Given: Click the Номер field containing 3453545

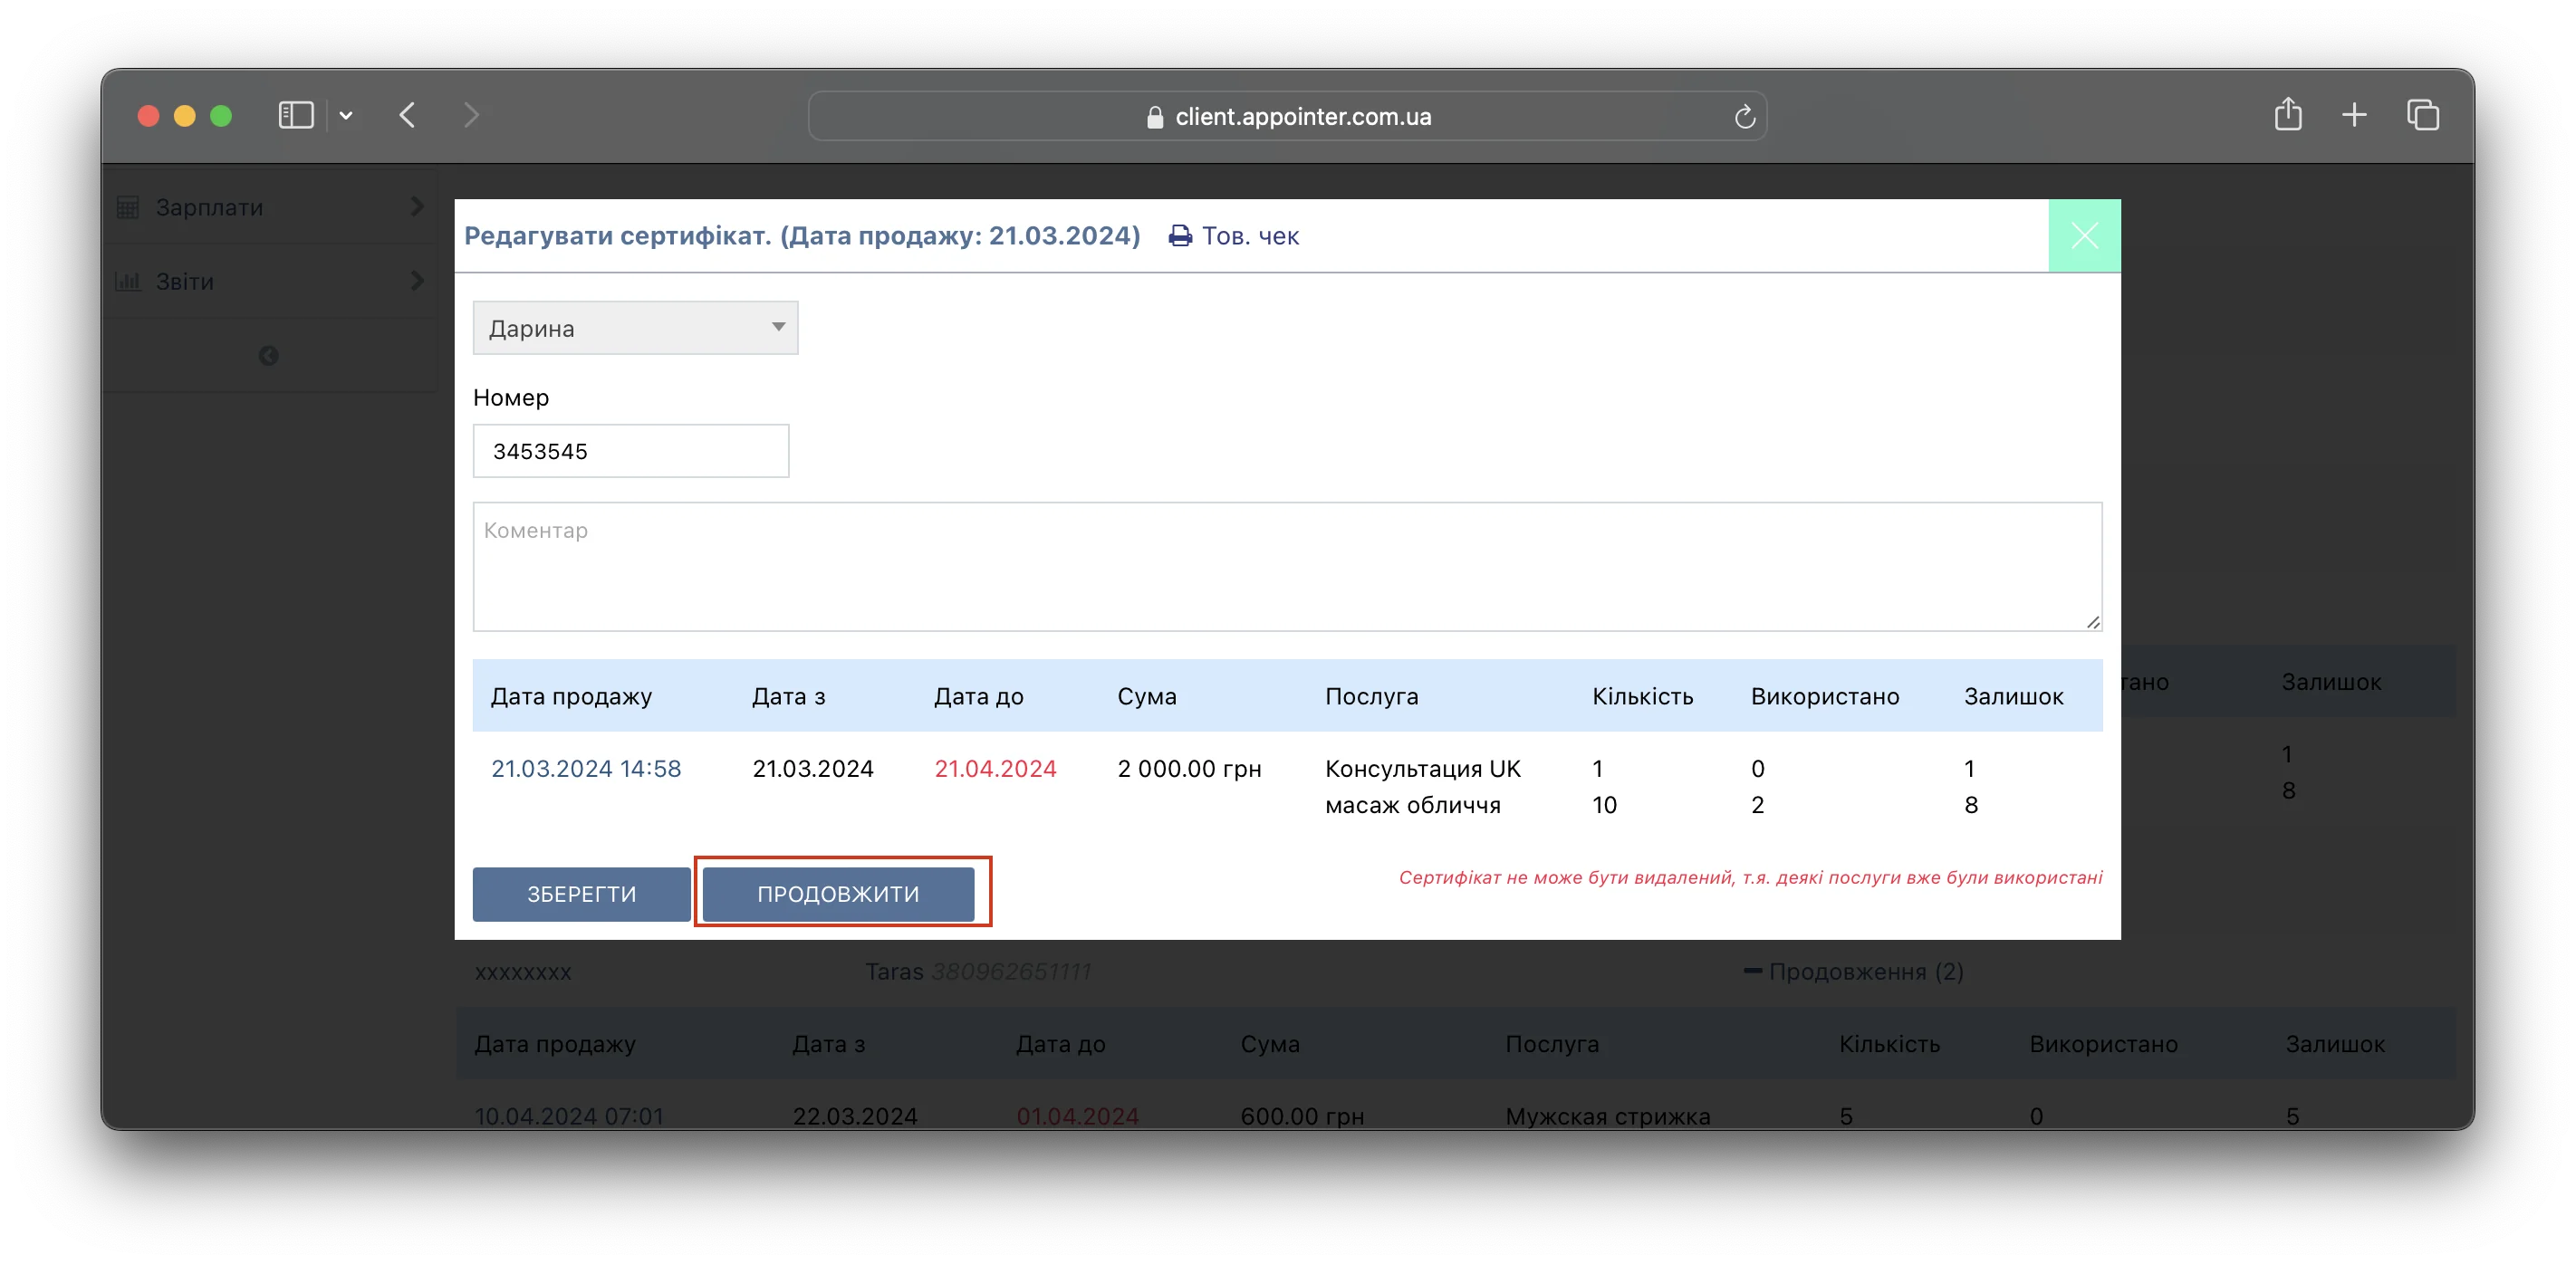Looking at the screenshot, I should coord(631,451).
